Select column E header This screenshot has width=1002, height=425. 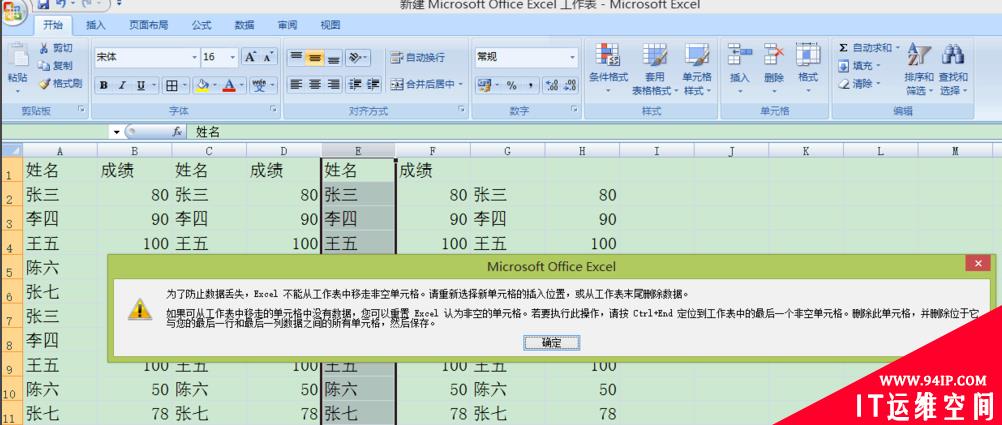(x=358, y=151)
